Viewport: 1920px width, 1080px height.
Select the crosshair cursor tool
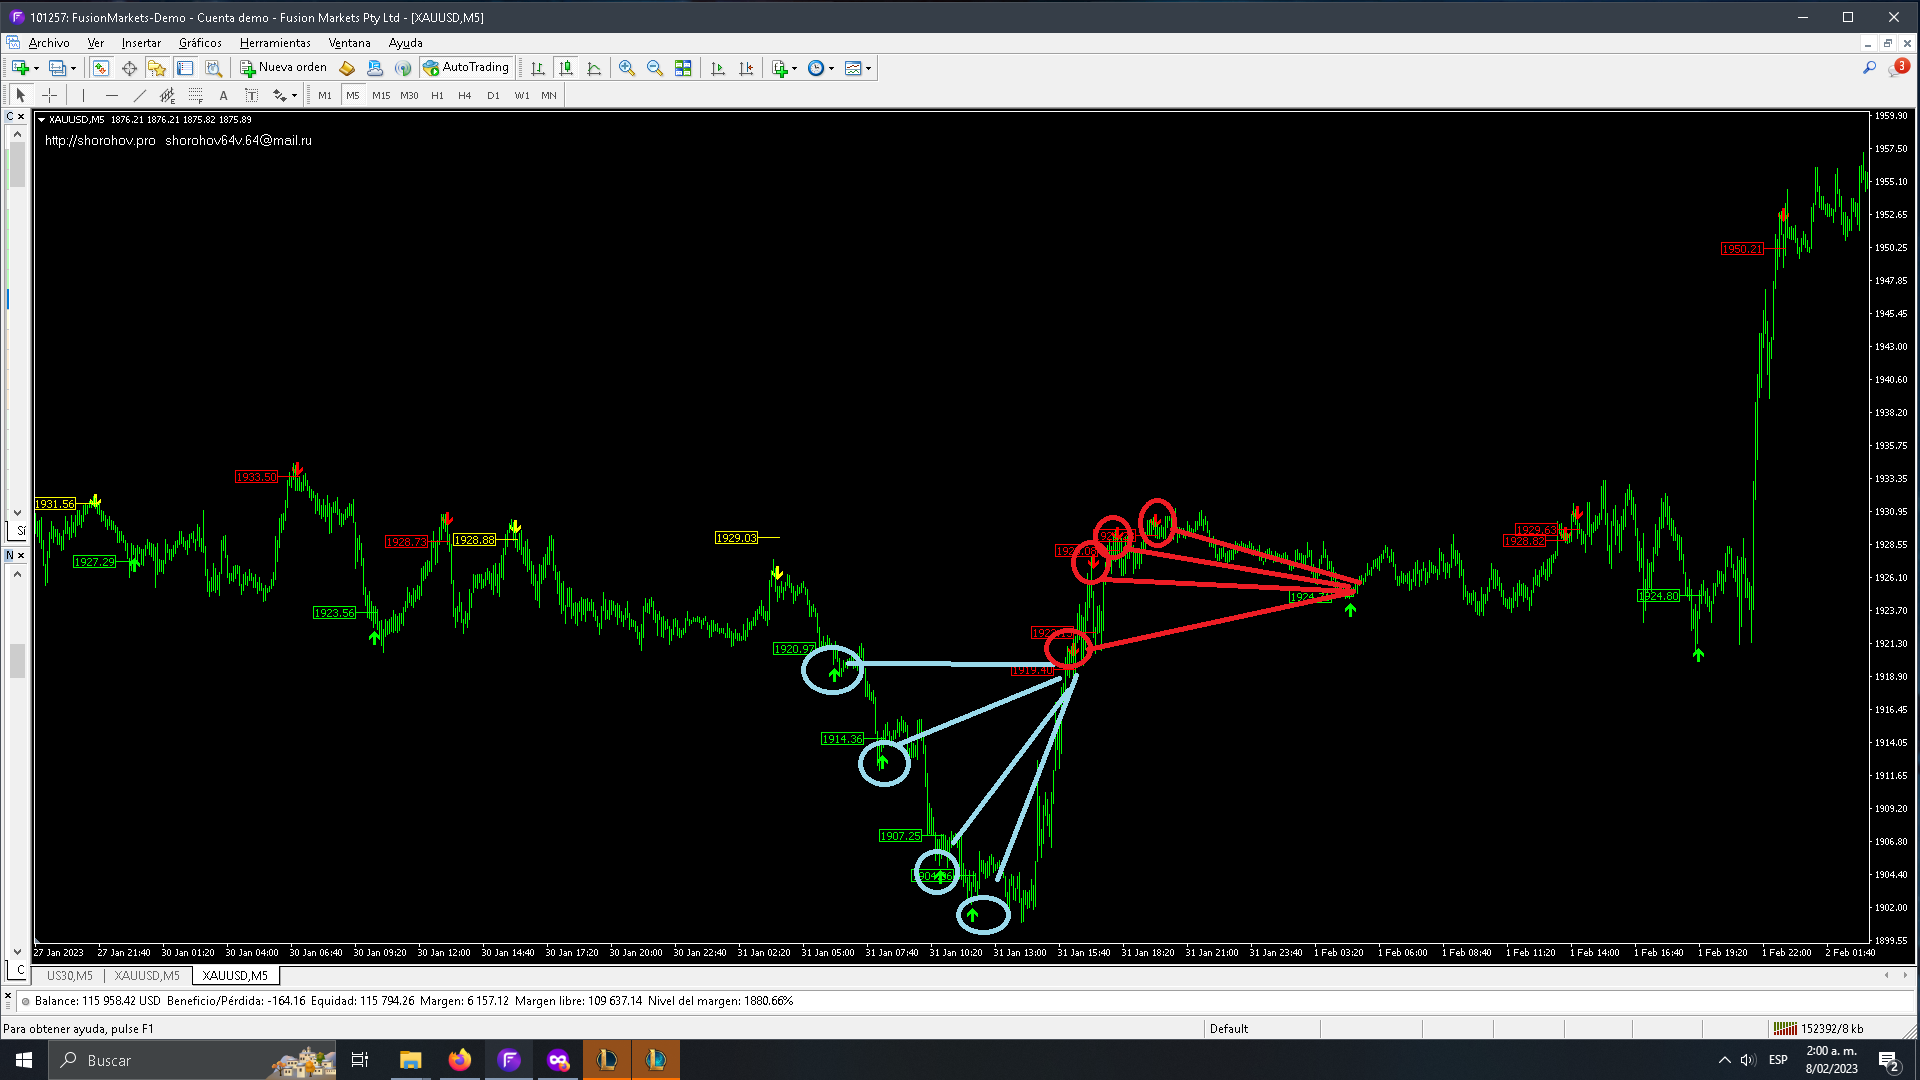coord(49,96)
